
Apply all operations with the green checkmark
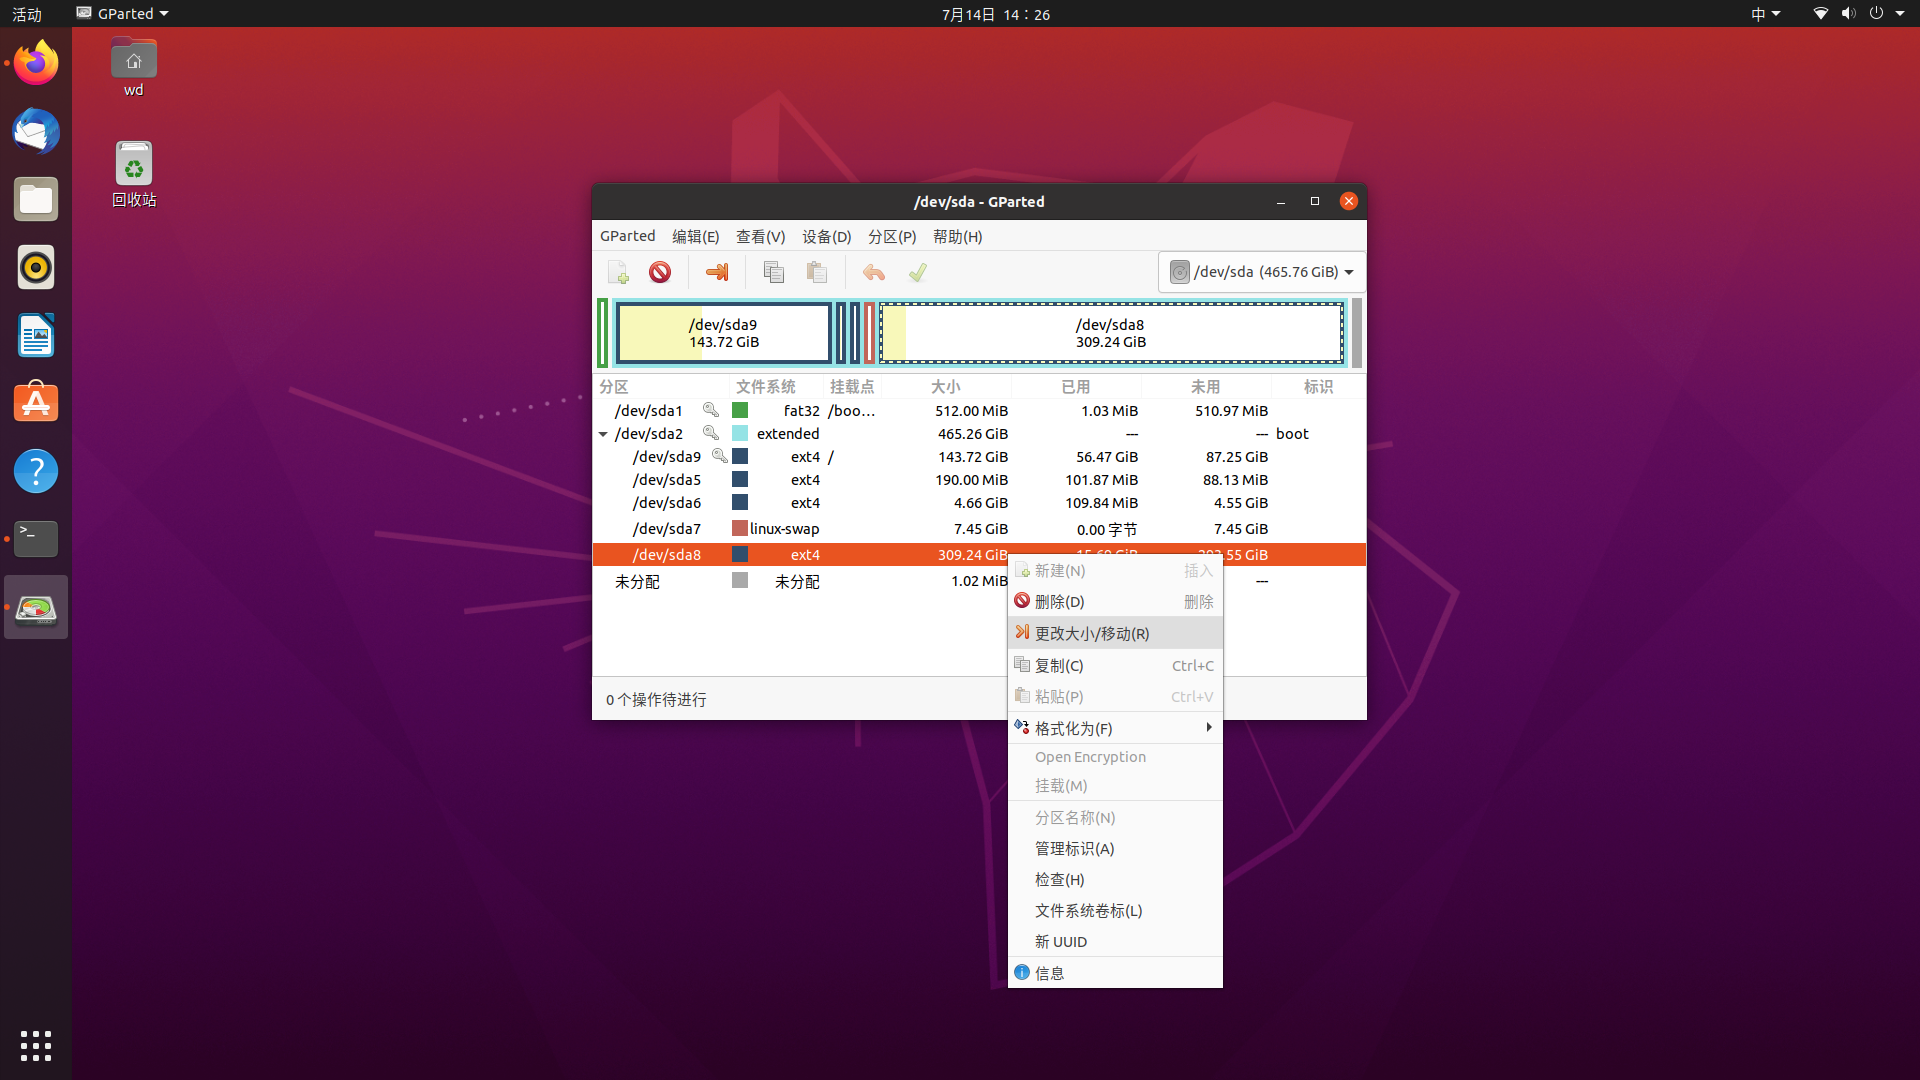point(917,271)
